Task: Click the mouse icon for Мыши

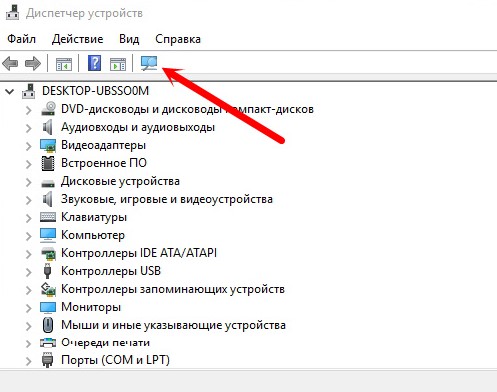Action: (x=48, y=325)
